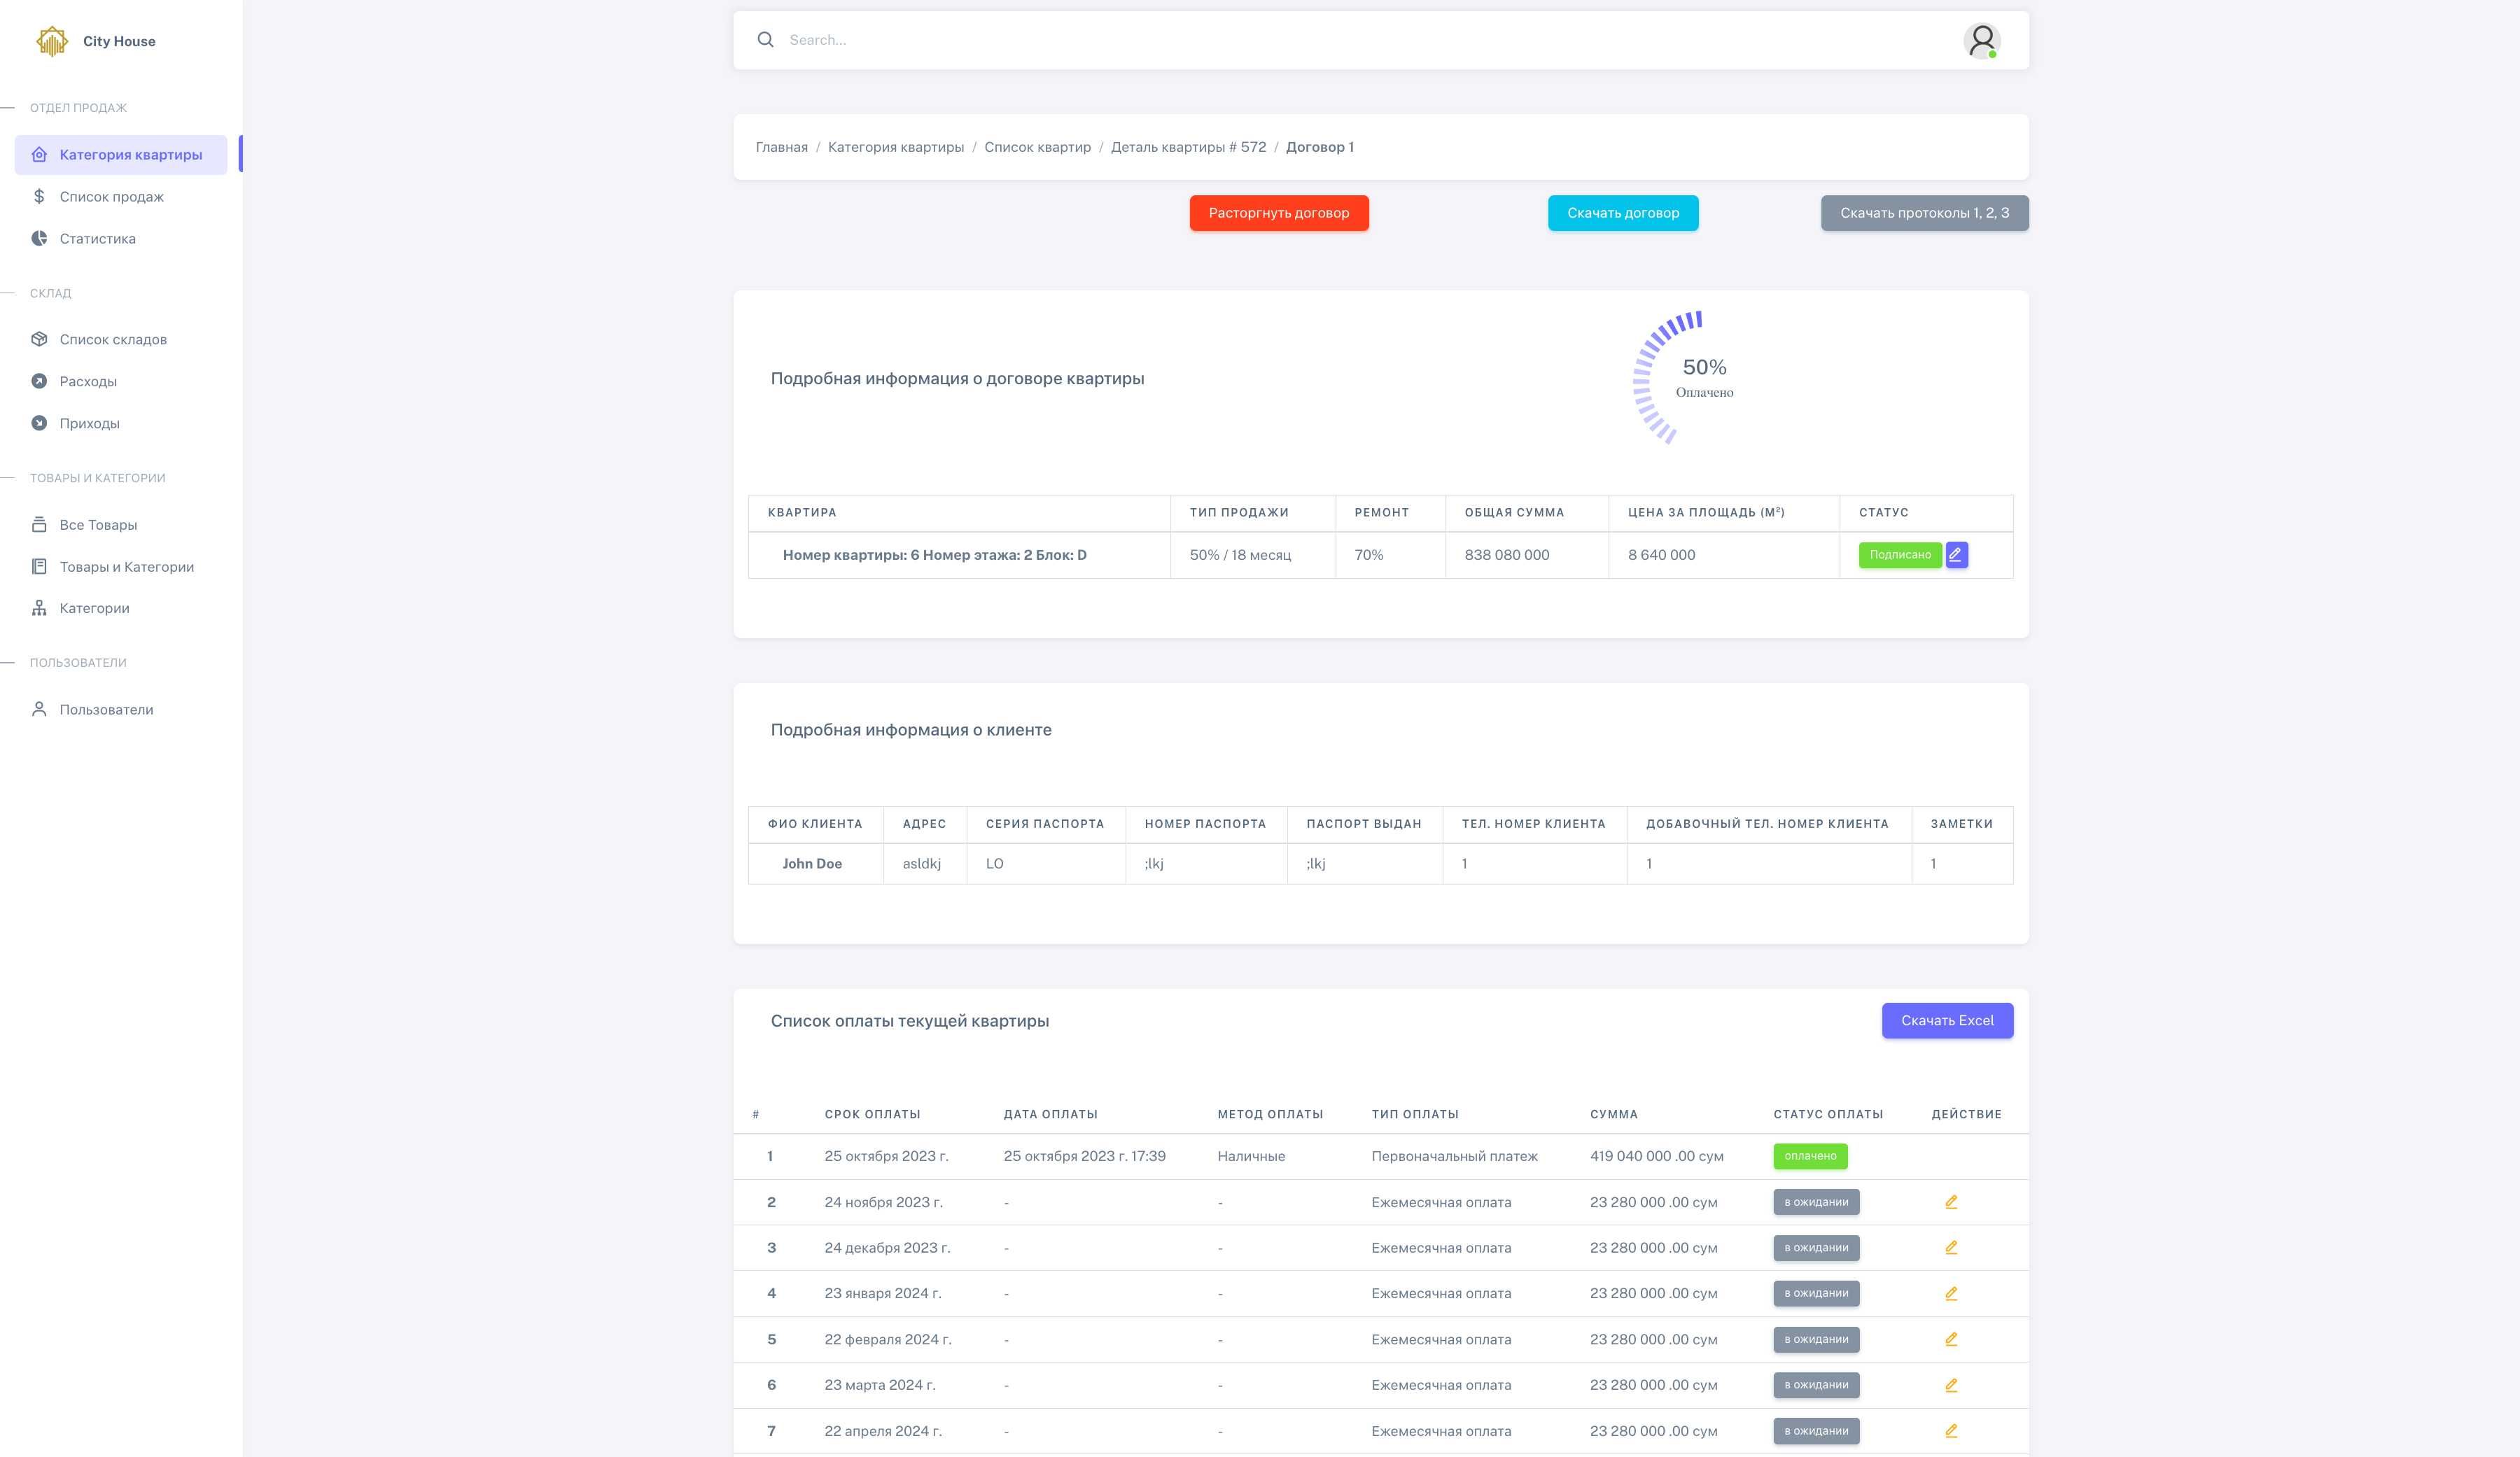Go to Статистика page
Viewport: 2520px width, 1457px height.
tap(121, 238)
